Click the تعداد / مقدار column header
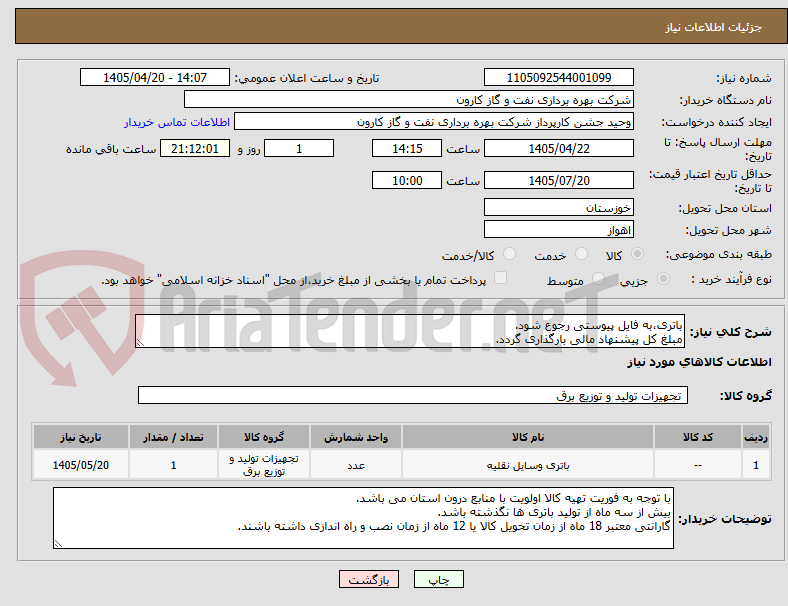788x606 pixels. [x=173, y=437]
